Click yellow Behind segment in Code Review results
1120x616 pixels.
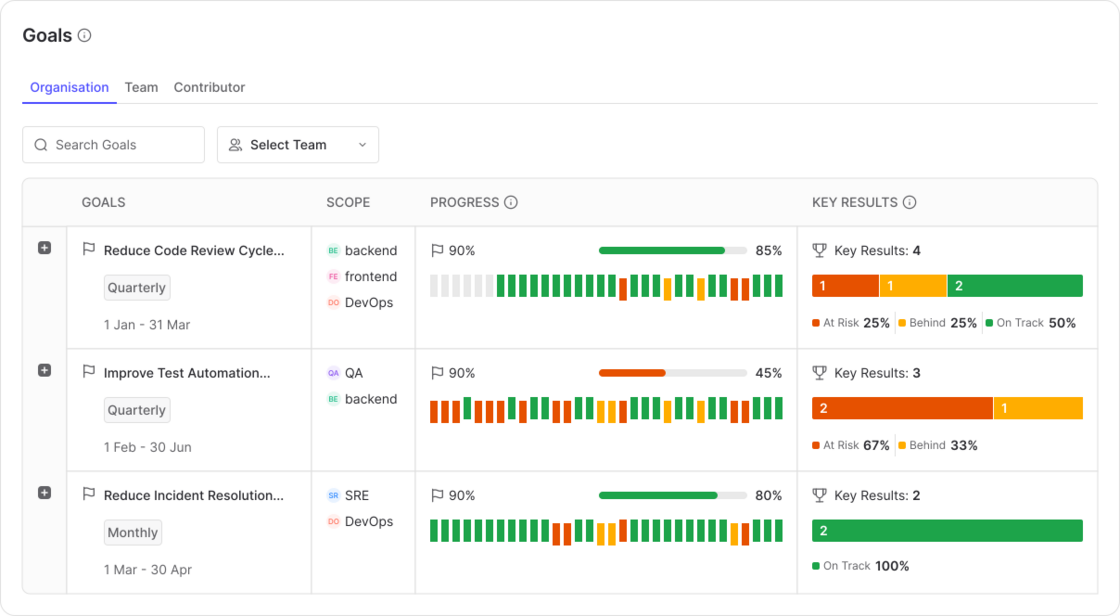[x=913, y=286]
